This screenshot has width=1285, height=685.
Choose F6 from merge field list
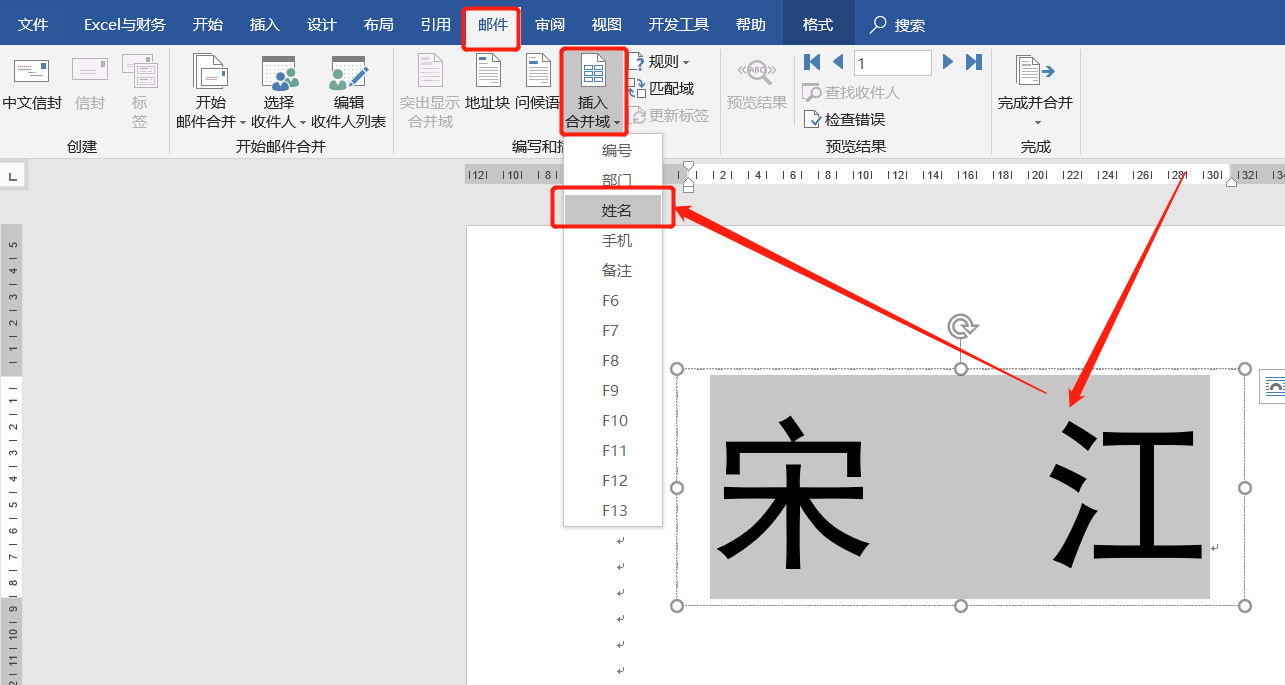pyautogui.click(x=613, y=301)
